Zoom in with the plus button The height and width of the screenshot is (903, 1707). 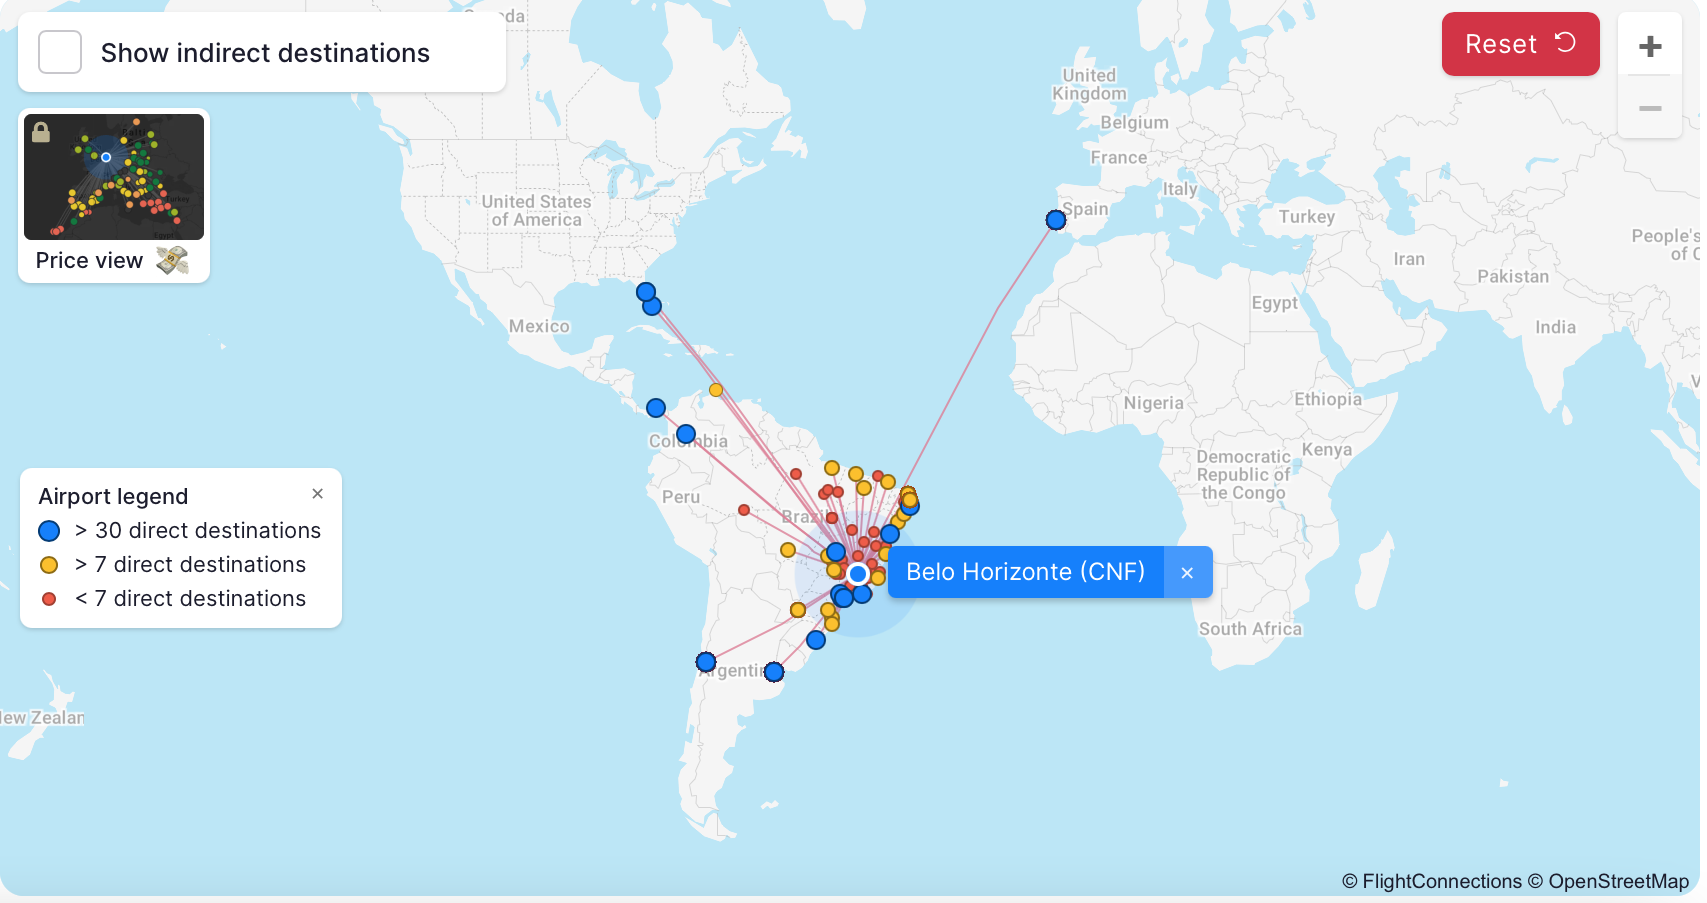click(x=1649, y=46)
